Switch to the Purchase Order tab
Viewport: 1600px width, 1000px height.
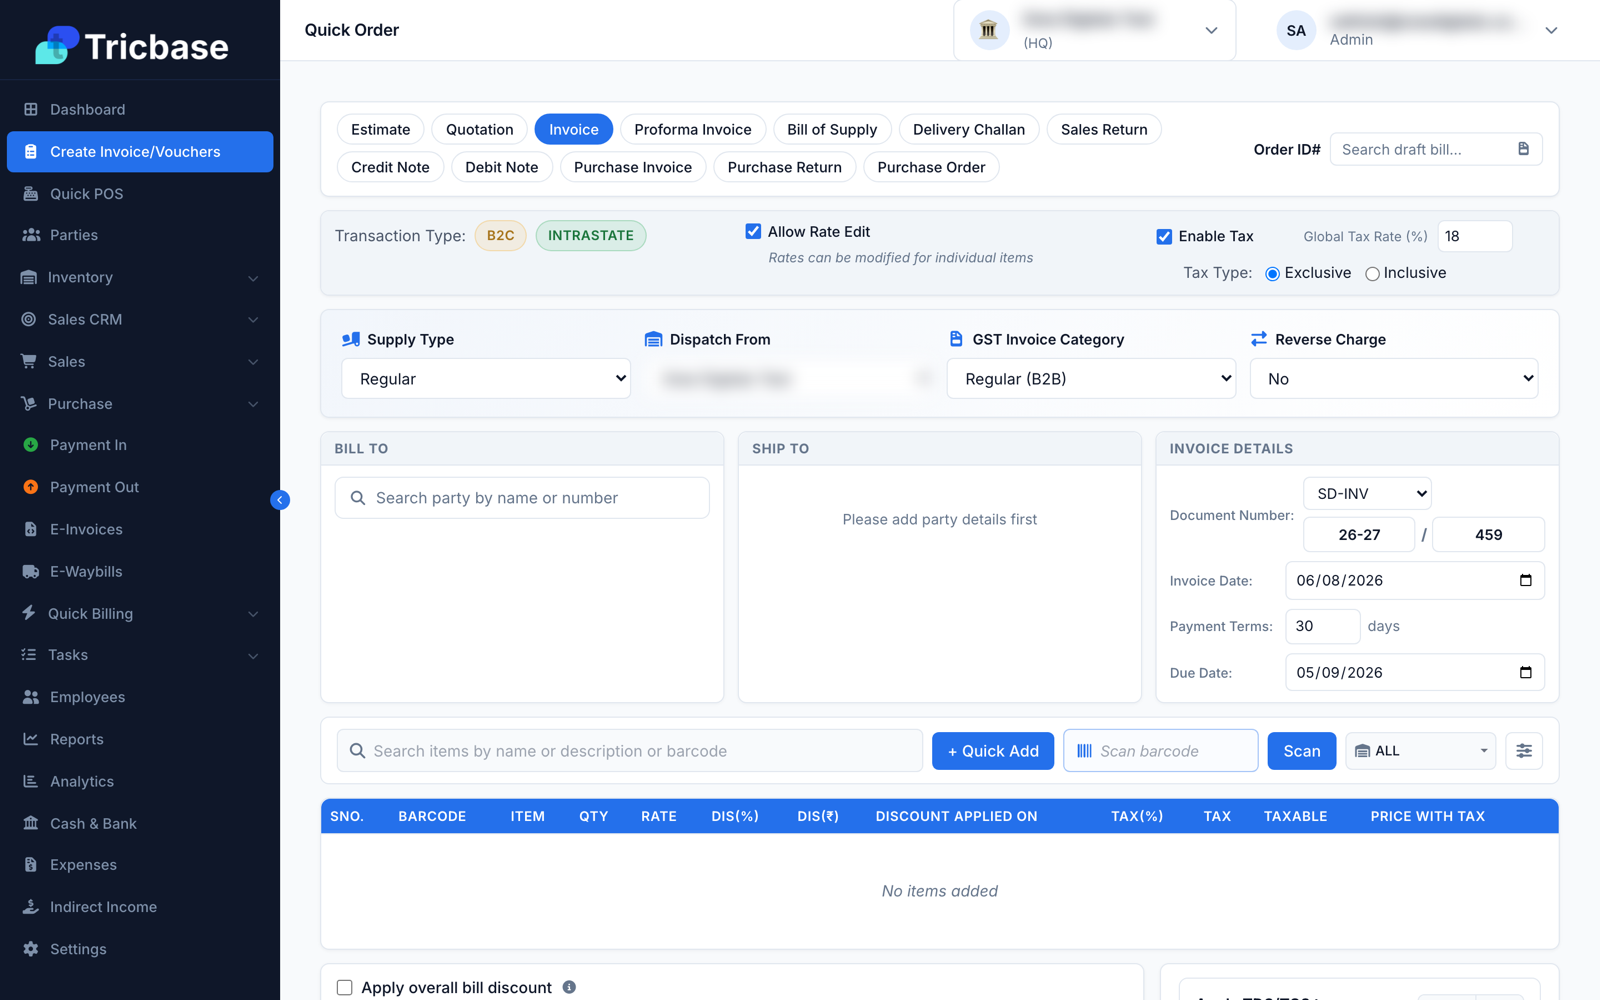pos(931,167)
